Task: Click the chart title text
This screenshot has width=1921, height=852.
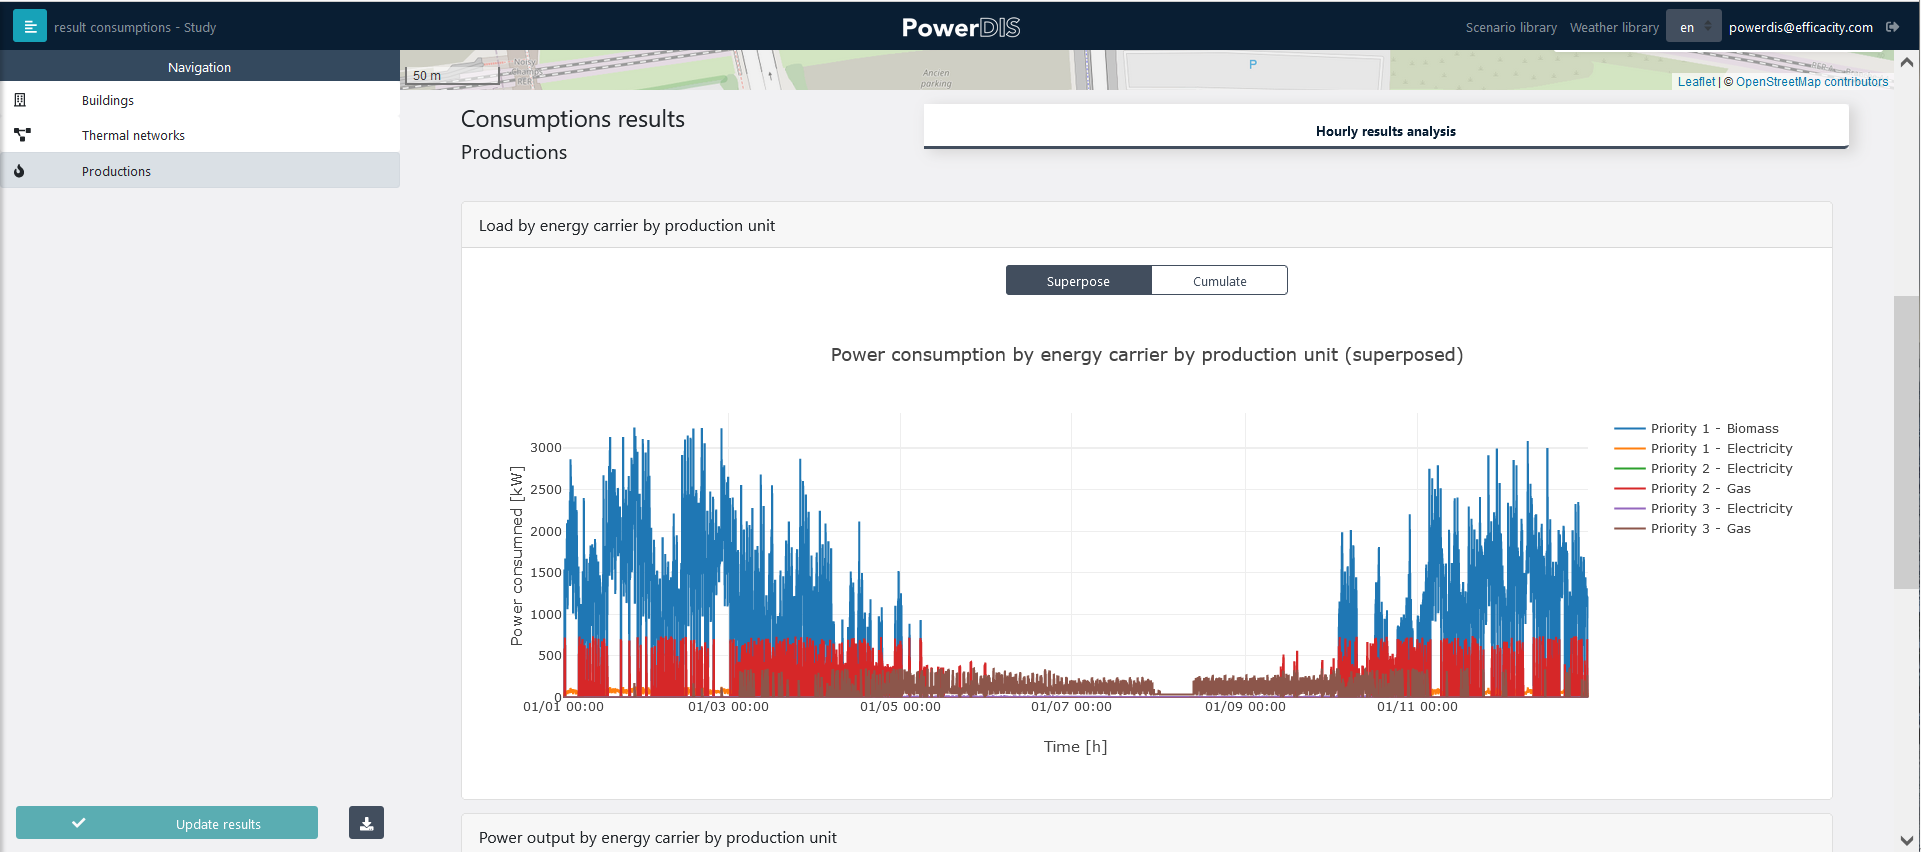Action: click(1147, 354)
